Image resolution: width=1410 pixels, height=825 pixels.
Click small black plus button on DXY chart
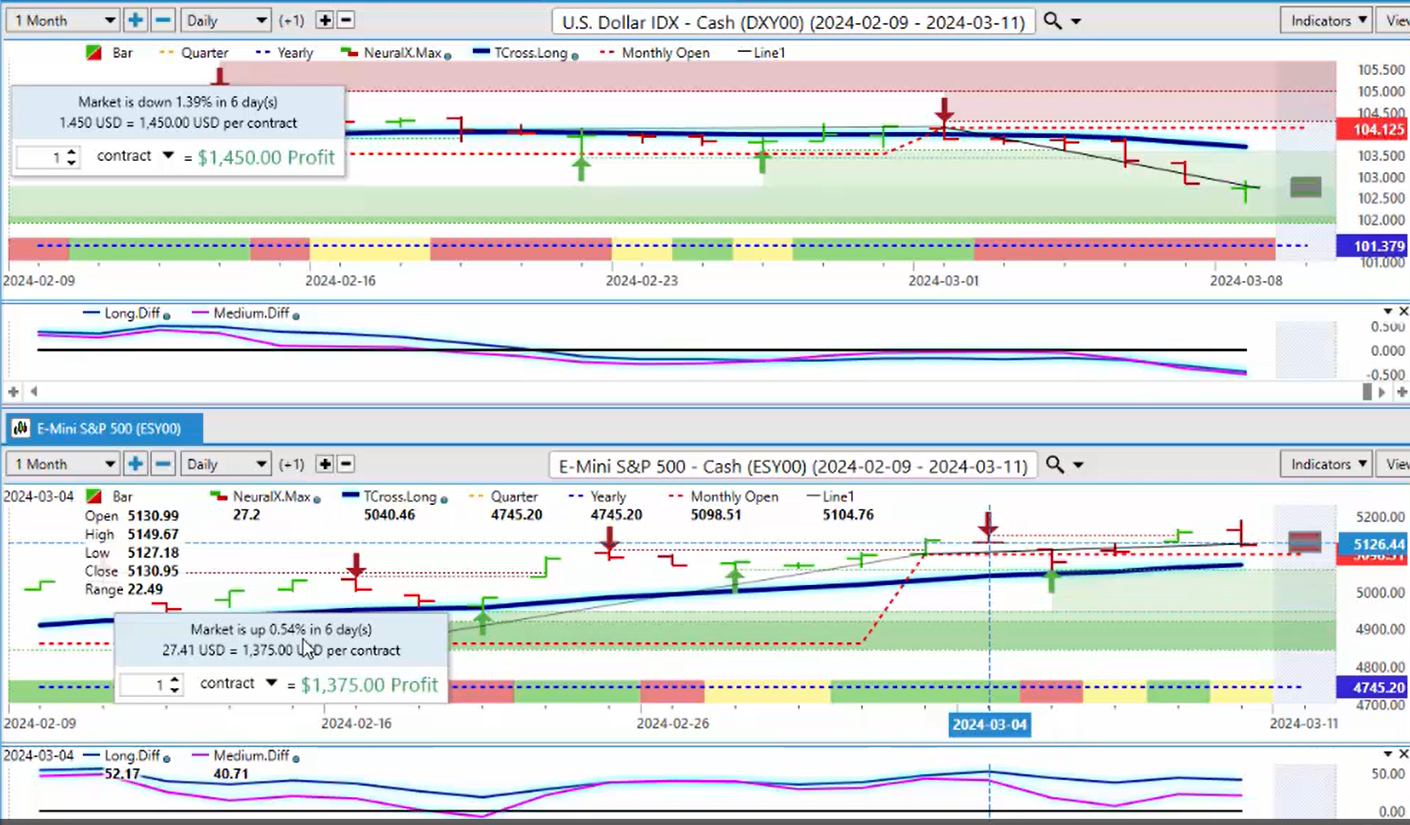pyautogui.click(x=325, y=20)
